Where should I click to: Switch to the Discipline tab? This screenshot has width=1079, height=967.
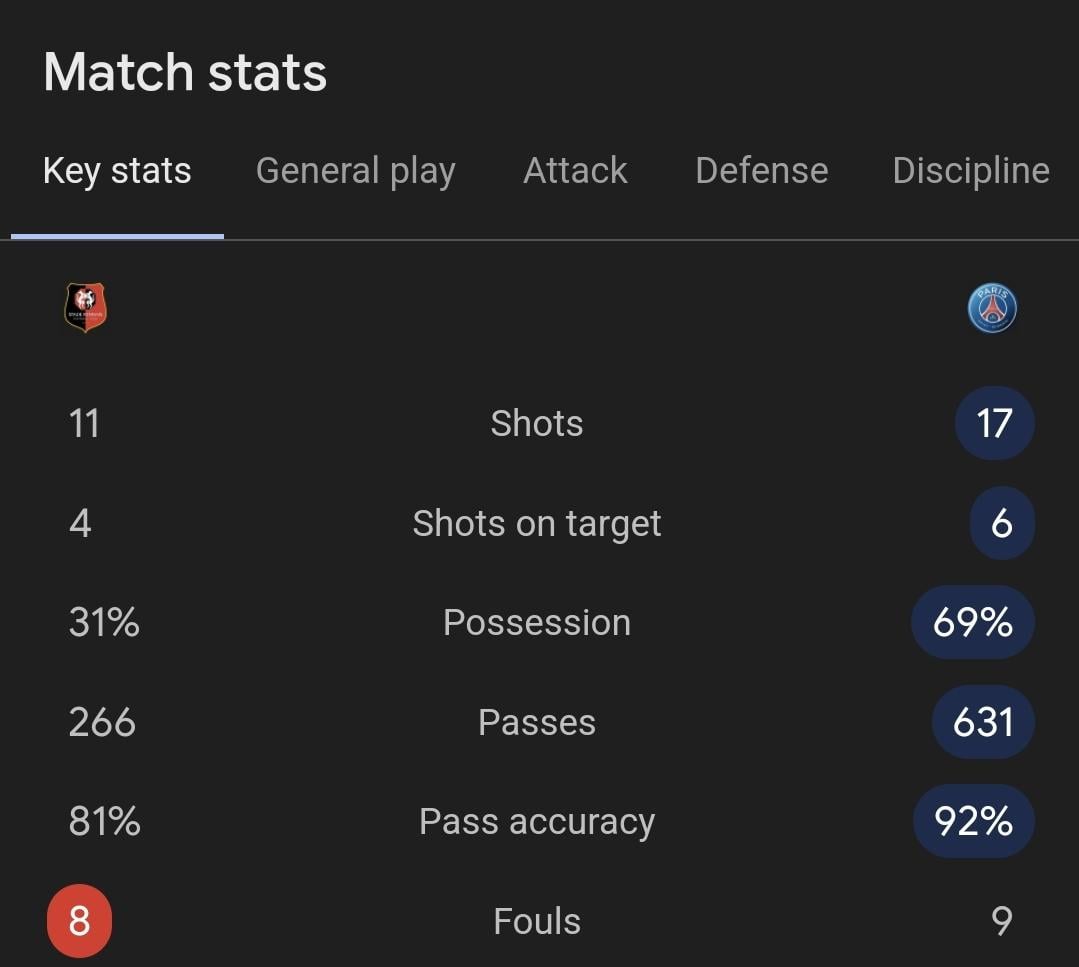tap(970, 171)
